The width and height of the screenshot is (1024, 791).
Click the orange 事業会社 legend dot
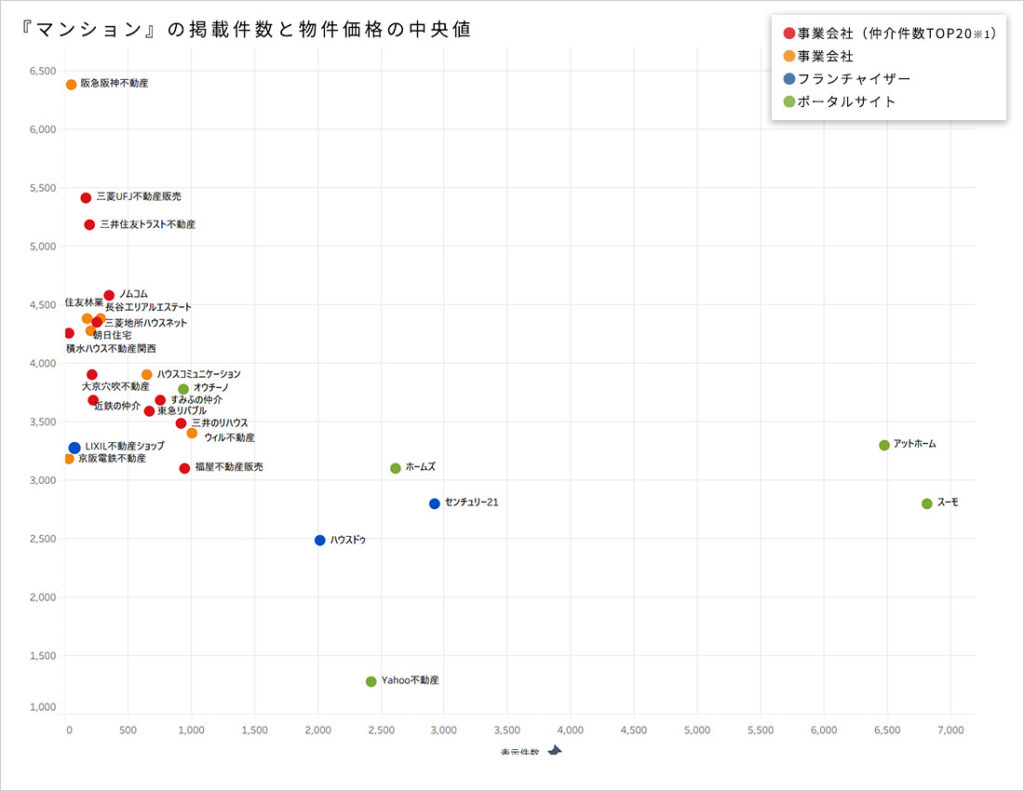click(x=789, y=57)
